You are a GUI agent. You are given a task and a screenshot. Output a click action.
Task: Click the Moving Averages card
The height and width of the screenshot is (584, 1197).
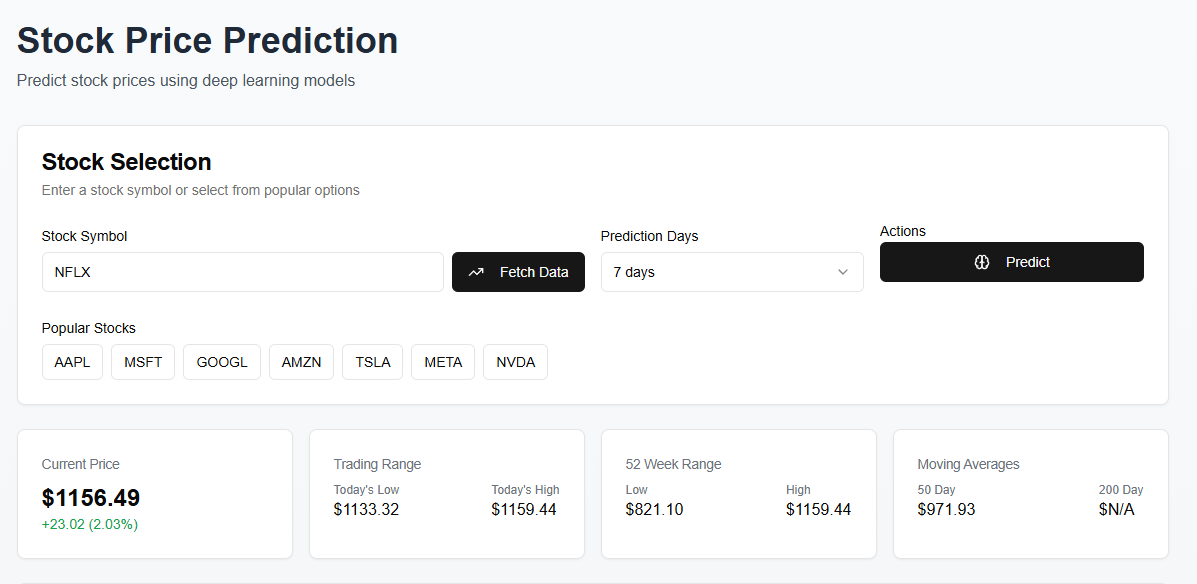click(x=1030, y=493)
